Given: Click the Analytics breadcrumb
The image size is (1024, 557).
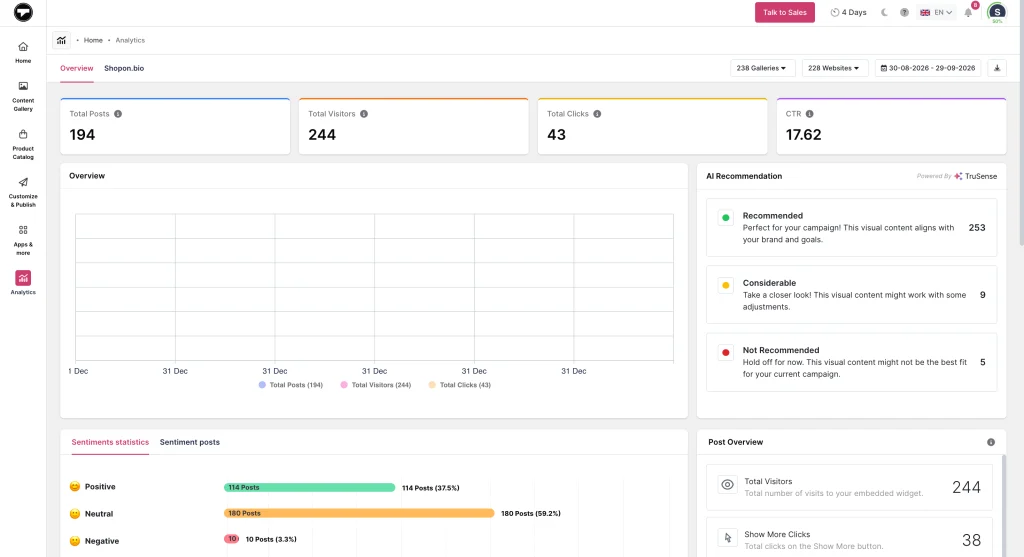Looking at the screenshot, I should coord(130,40).
